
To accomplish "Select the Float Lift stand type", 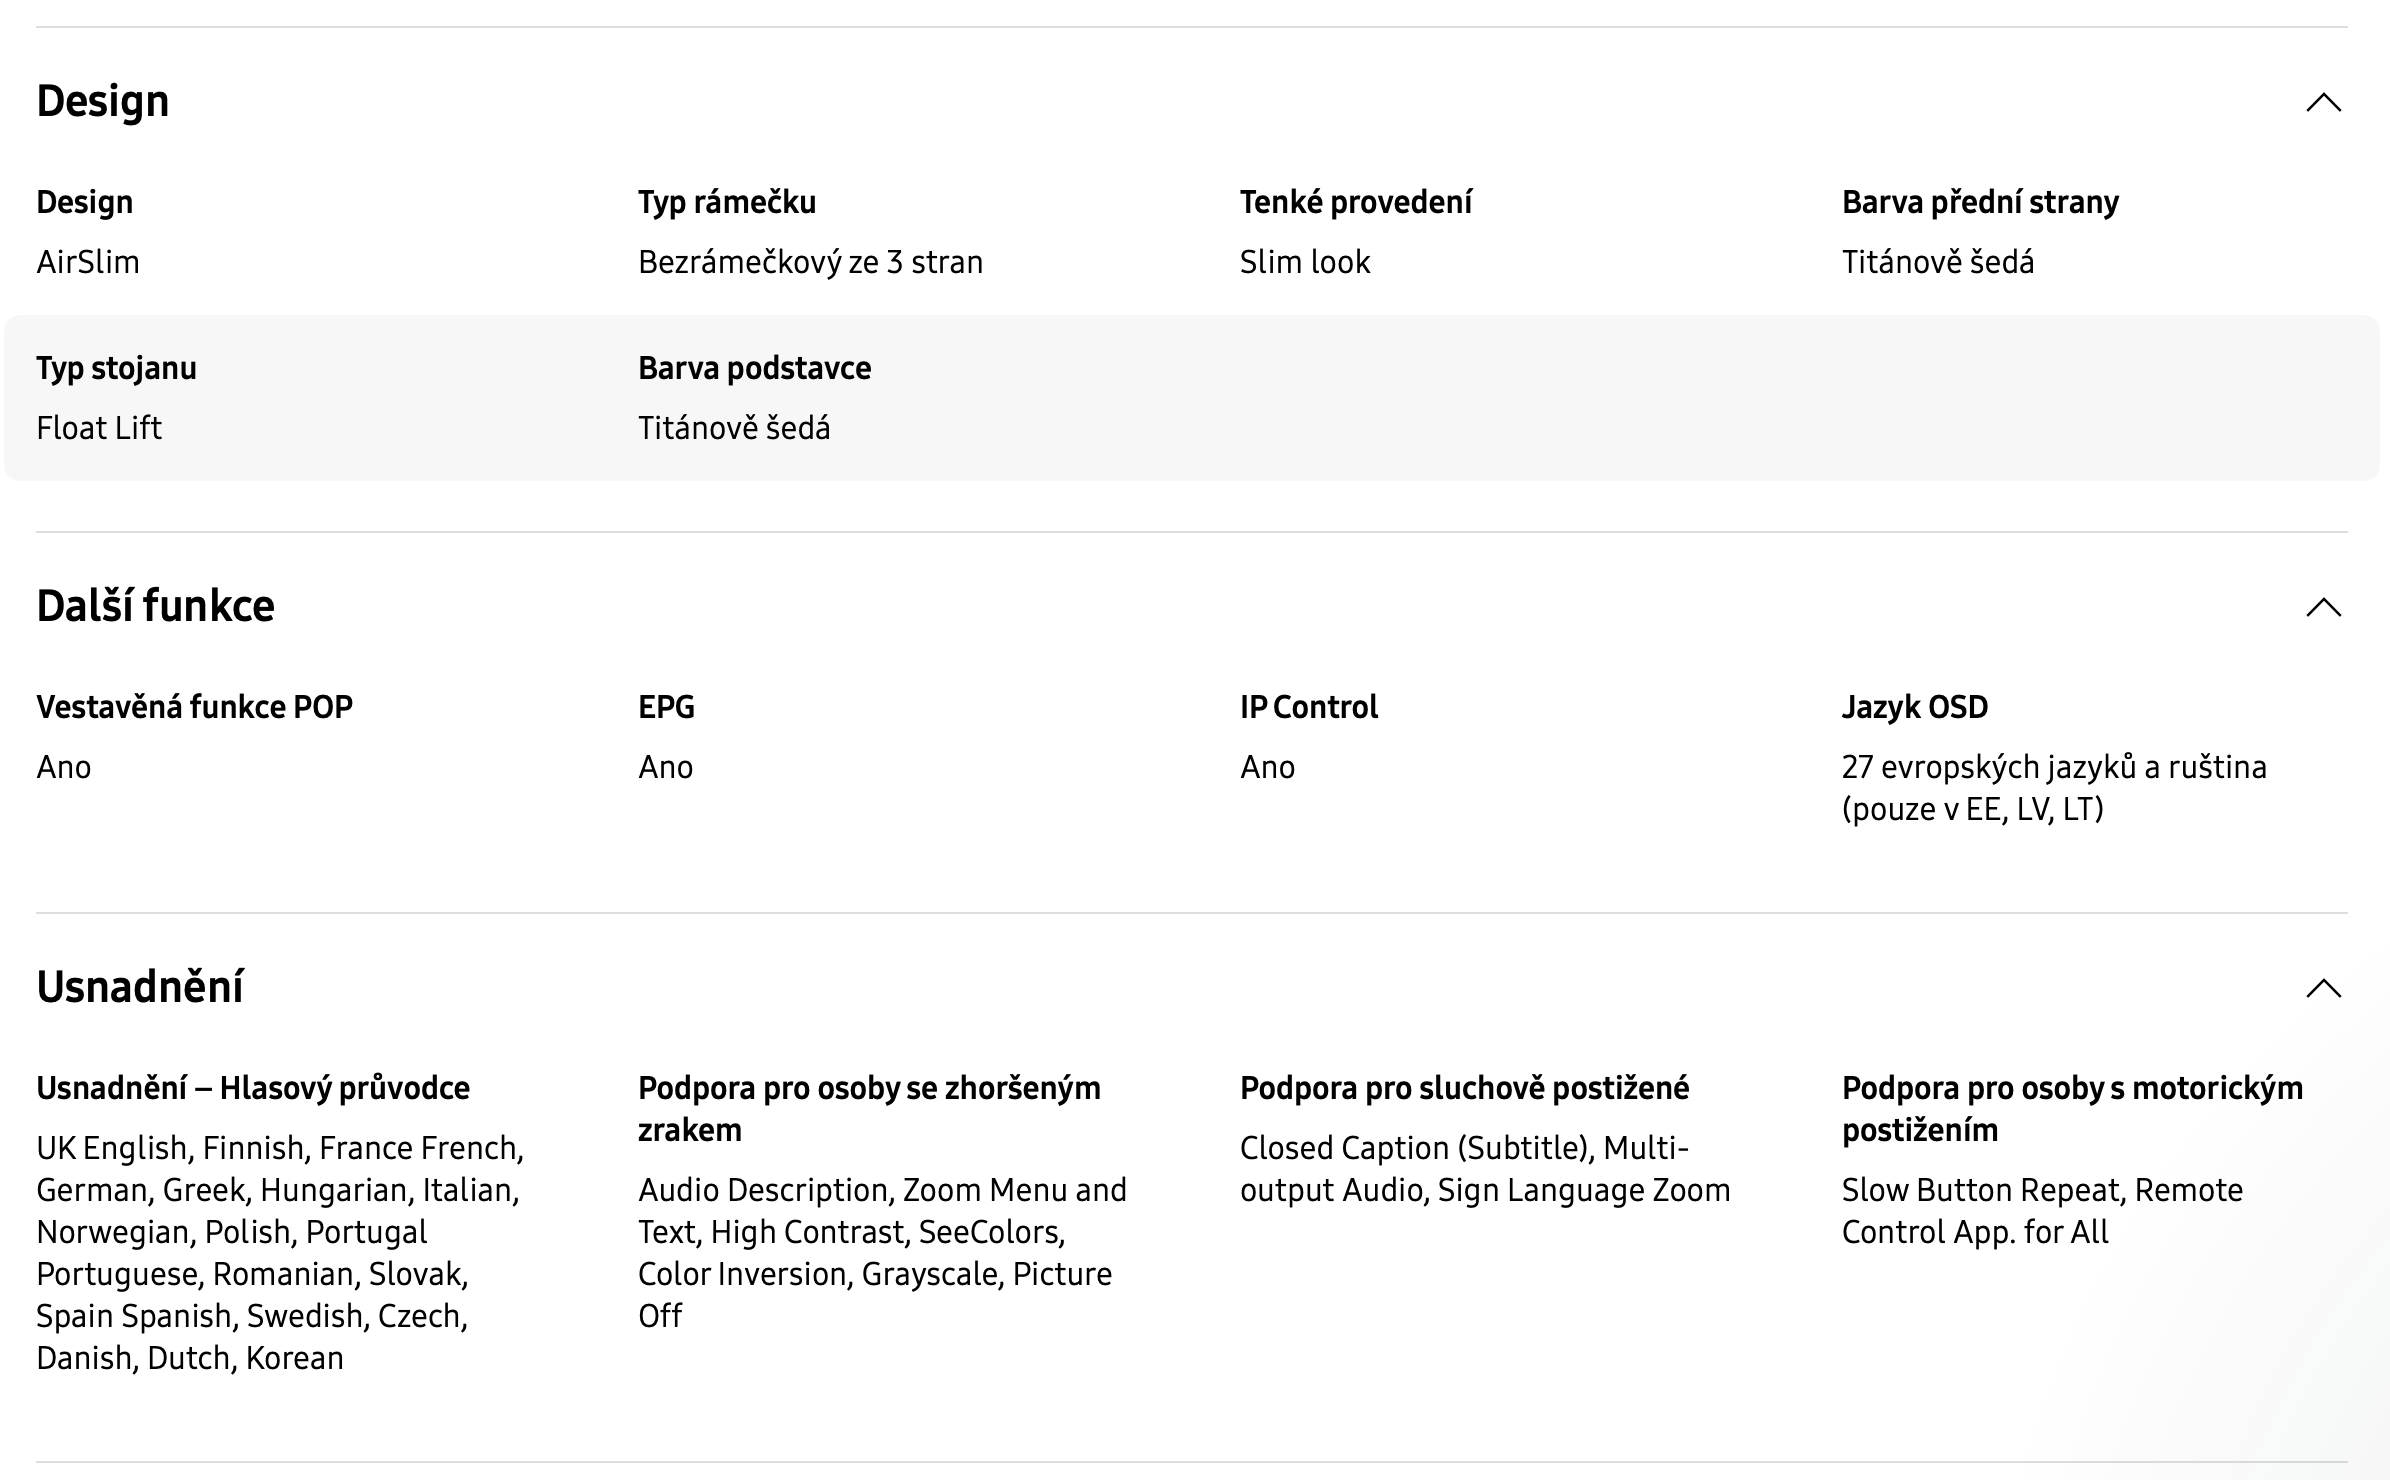I will pos(99,428).
